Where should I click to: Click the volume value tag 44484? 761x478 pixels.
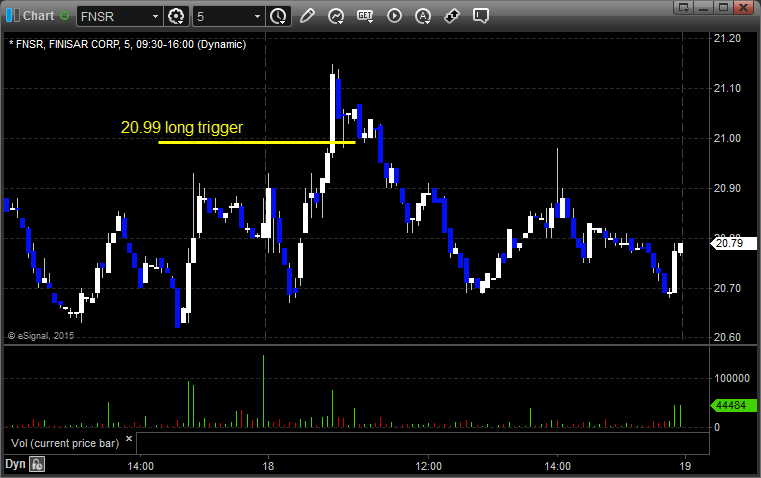[x=733, y=405]
